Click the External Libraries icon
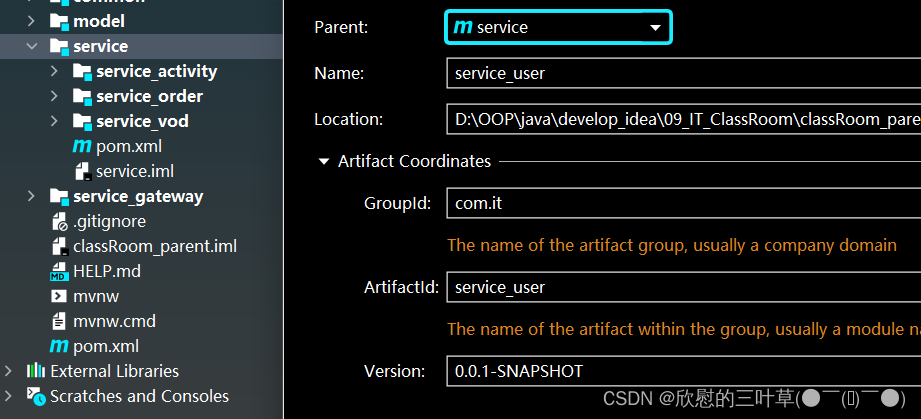 [36, 371]
